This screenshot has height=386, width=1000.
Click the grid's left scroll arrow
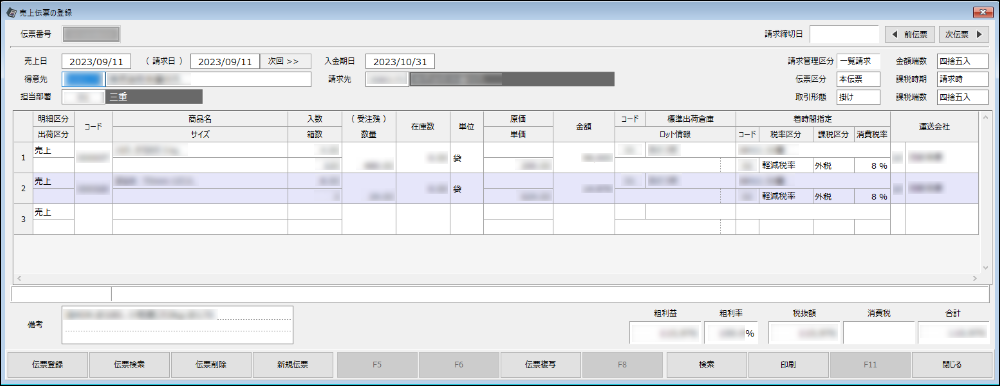tap(18, 279)
